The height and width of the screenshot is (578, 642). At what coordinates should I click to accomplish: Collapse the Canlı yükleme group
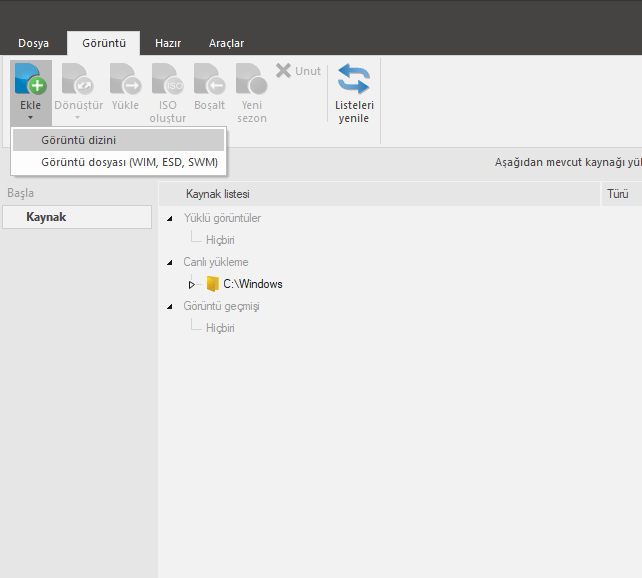(x=170, y=262)
